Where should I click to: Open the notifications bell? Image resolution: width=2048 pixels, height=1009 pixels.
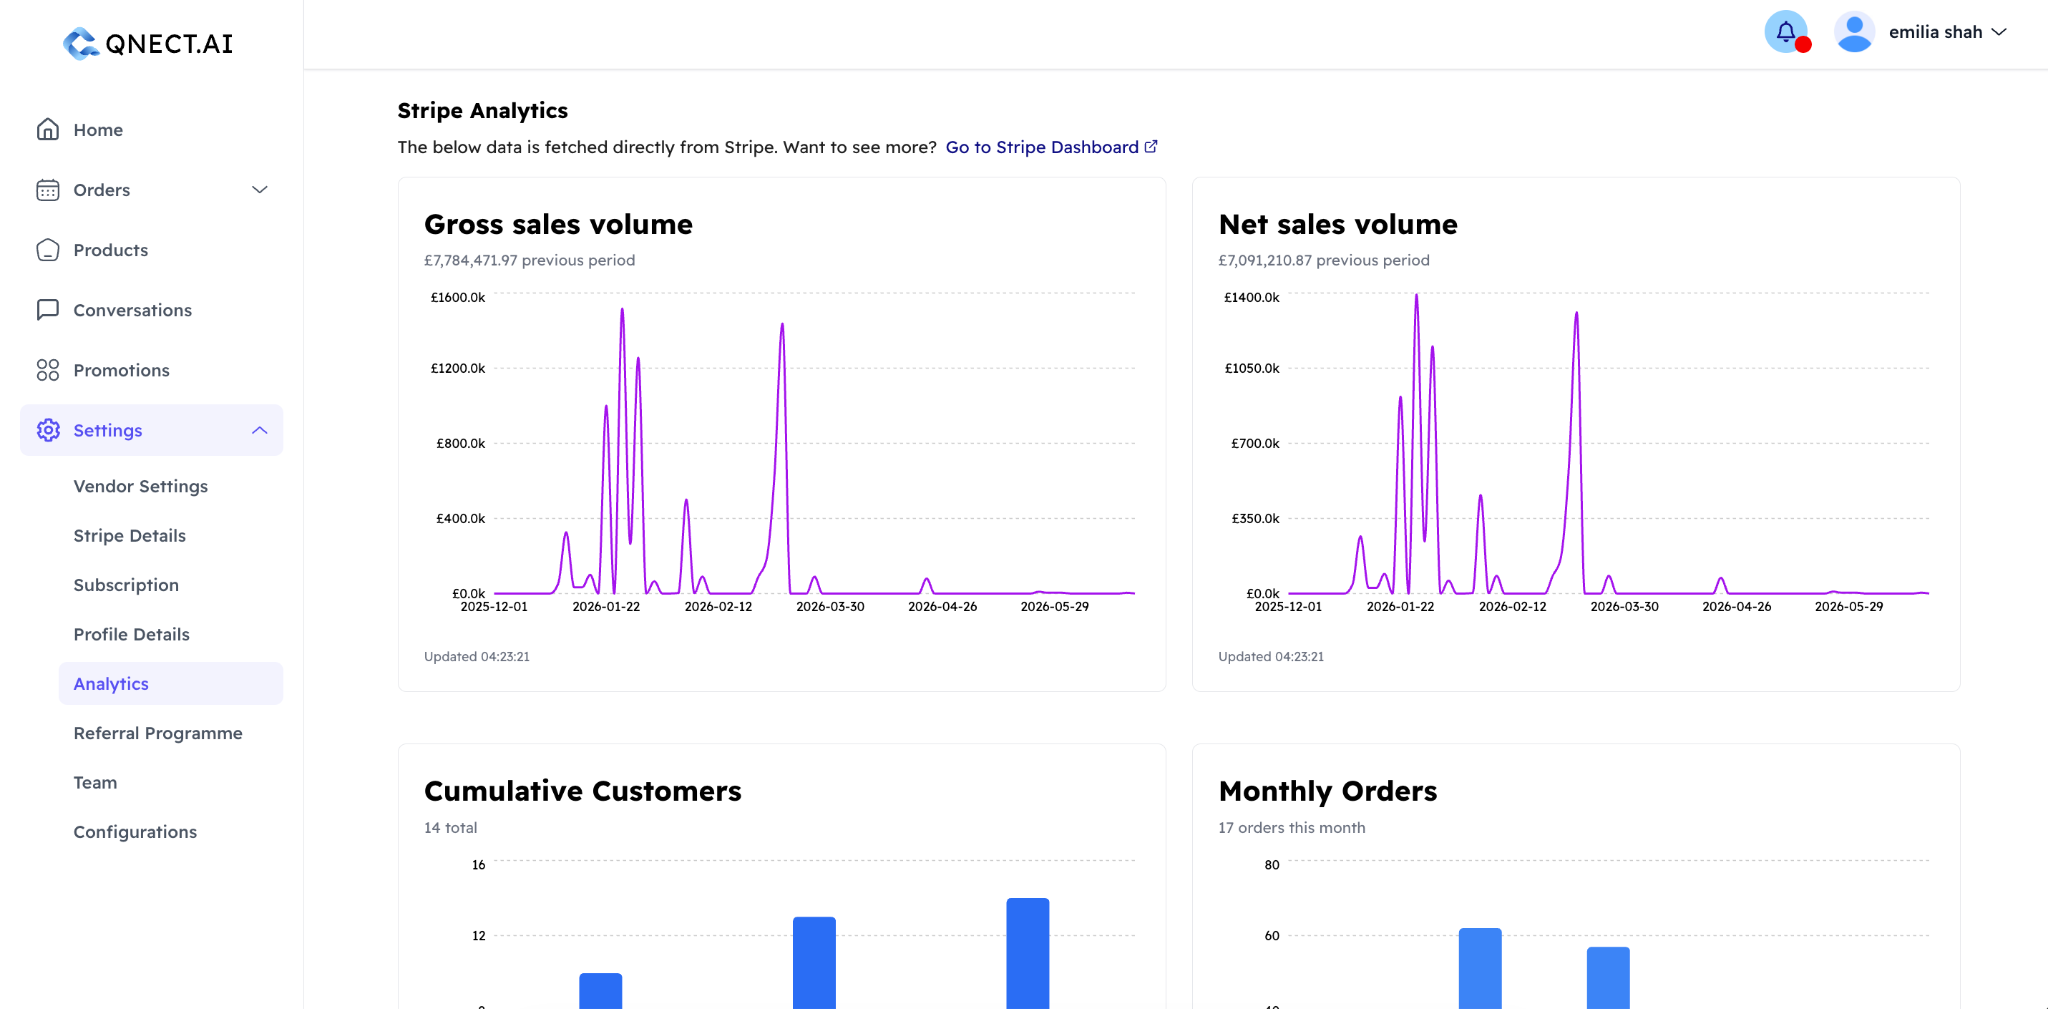click(1786, 32)
